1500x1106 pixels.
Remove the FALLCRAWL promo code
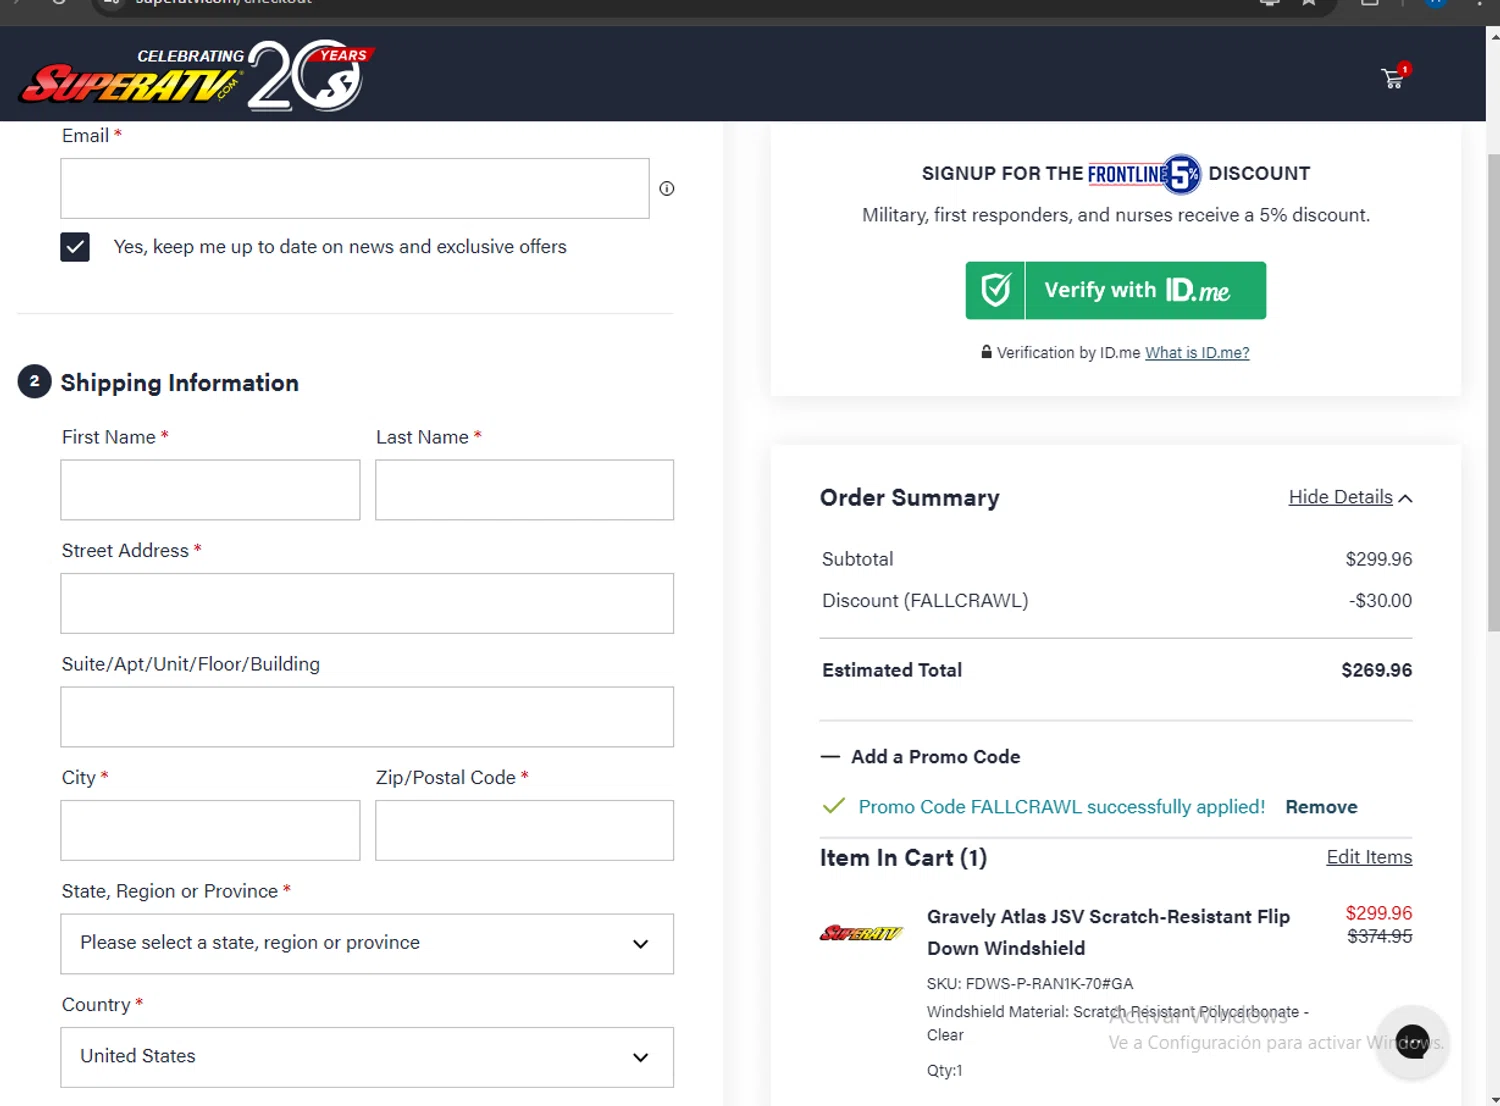(1321, 807)
